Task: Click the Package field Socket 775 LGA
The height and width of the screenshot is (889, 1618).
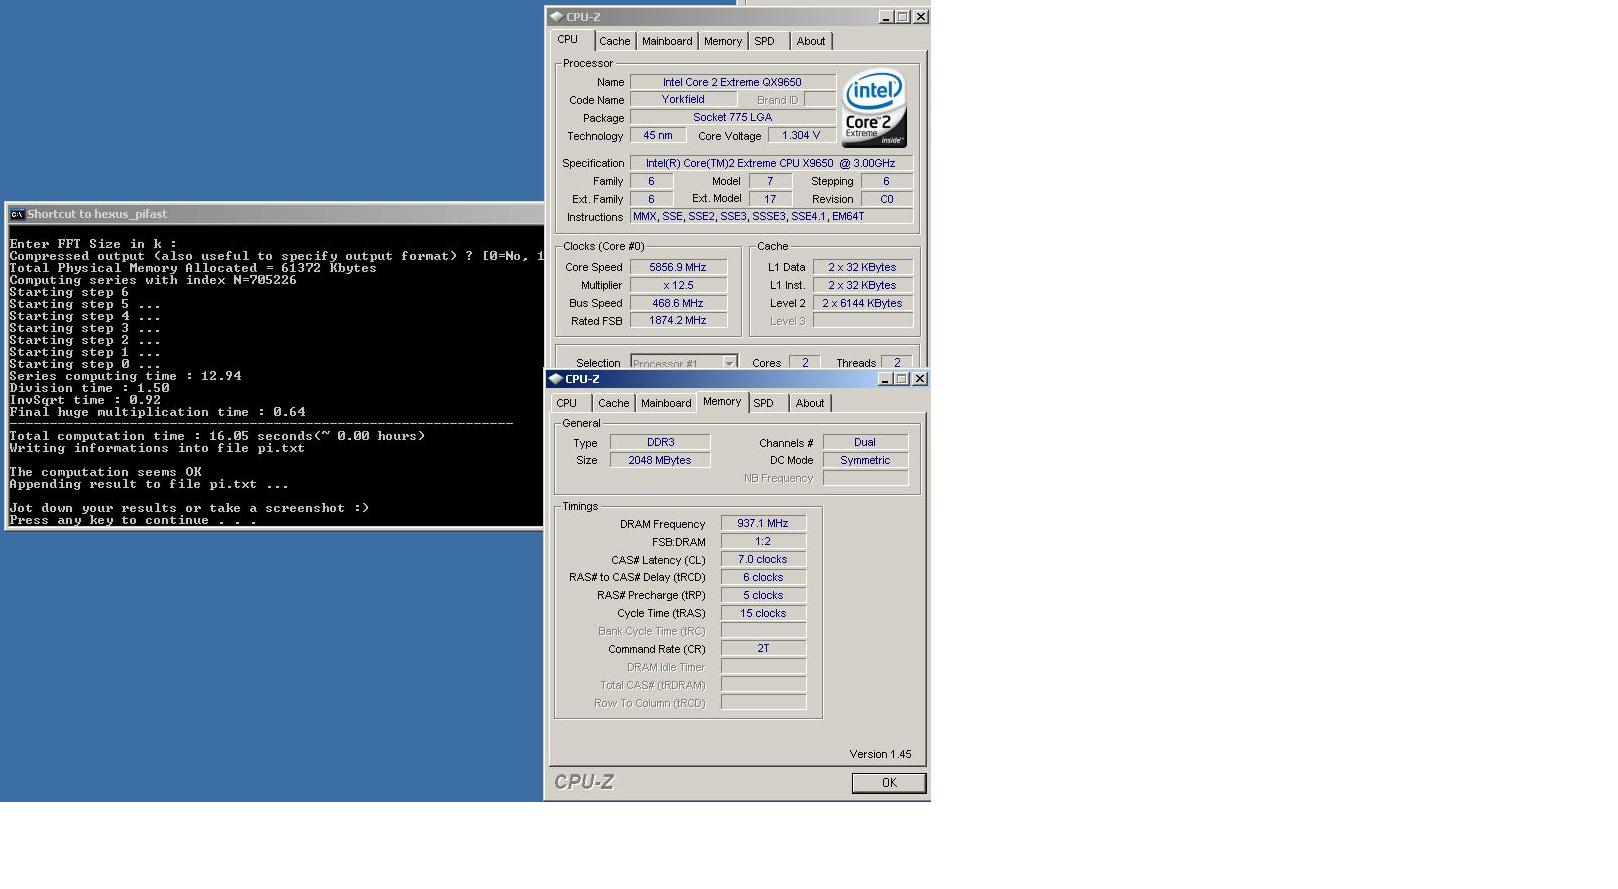Action: pos(732,118)
